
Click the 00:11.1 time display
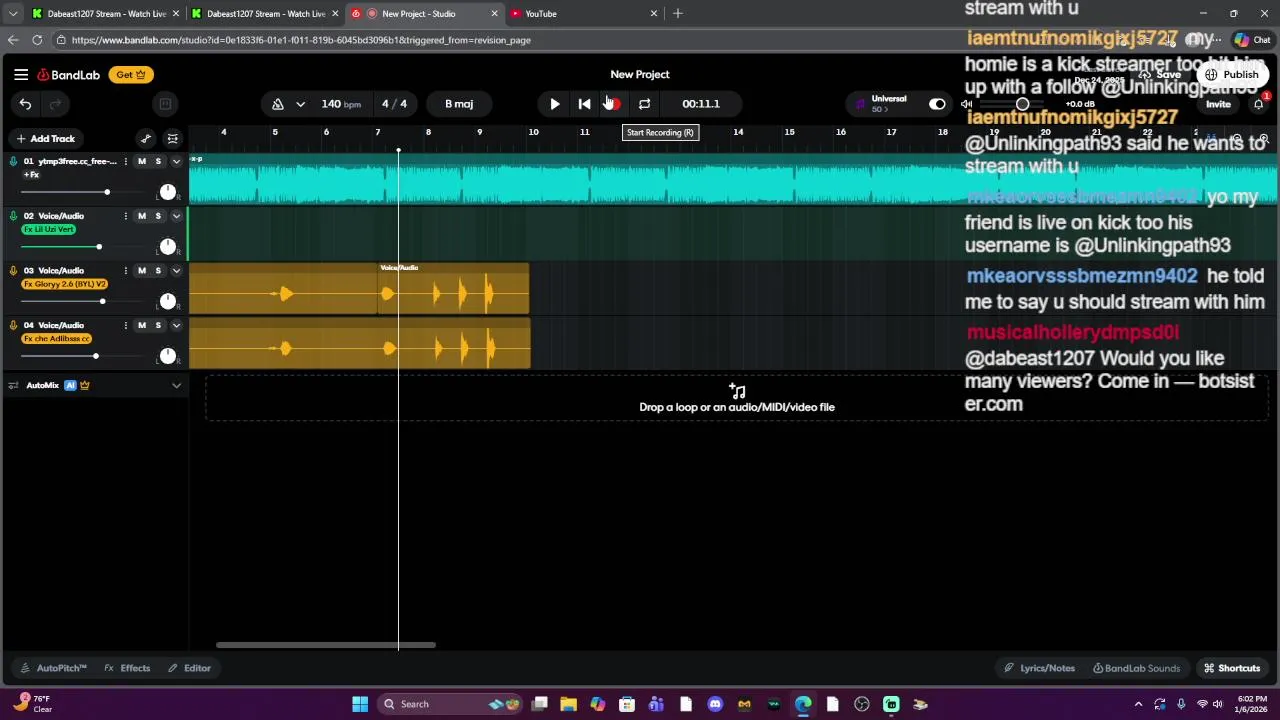point(701,104)
